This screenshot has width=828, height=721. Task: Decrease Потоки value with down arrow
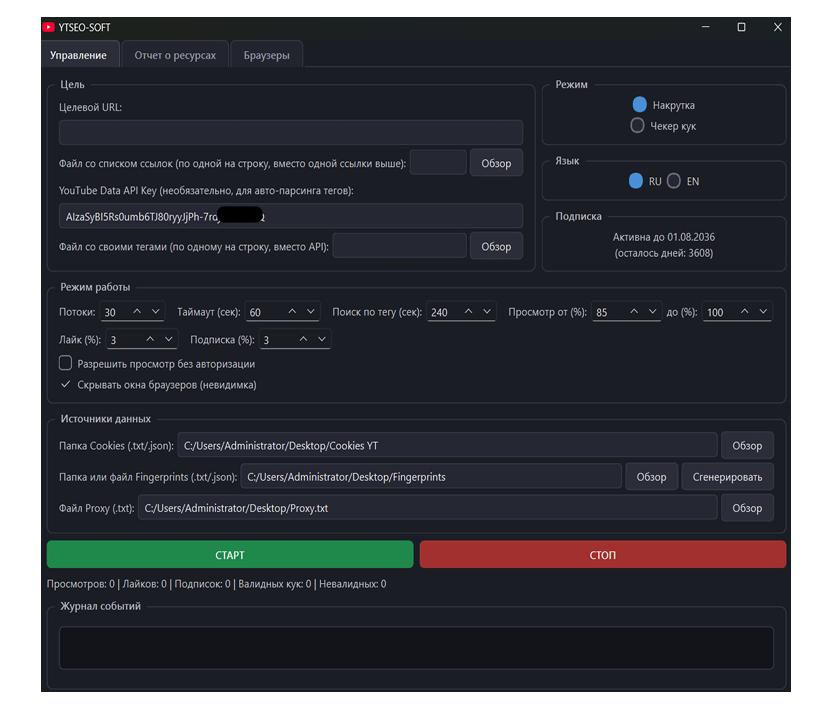coord(156,312)
